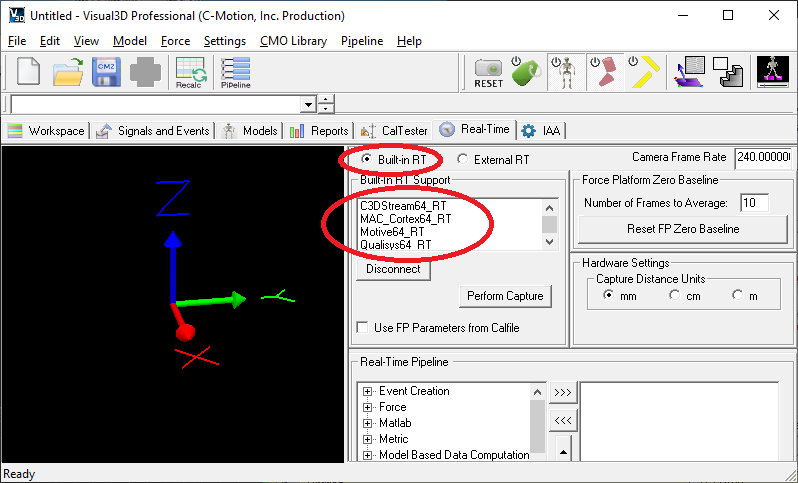Toggle the red segment geometry icon
The image size is (798, 483).
point(605,72)
